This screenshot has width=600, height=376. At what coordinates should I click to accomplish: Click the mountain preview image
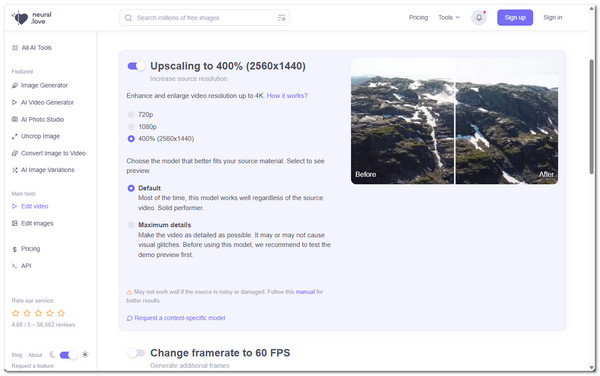(455, 121)
